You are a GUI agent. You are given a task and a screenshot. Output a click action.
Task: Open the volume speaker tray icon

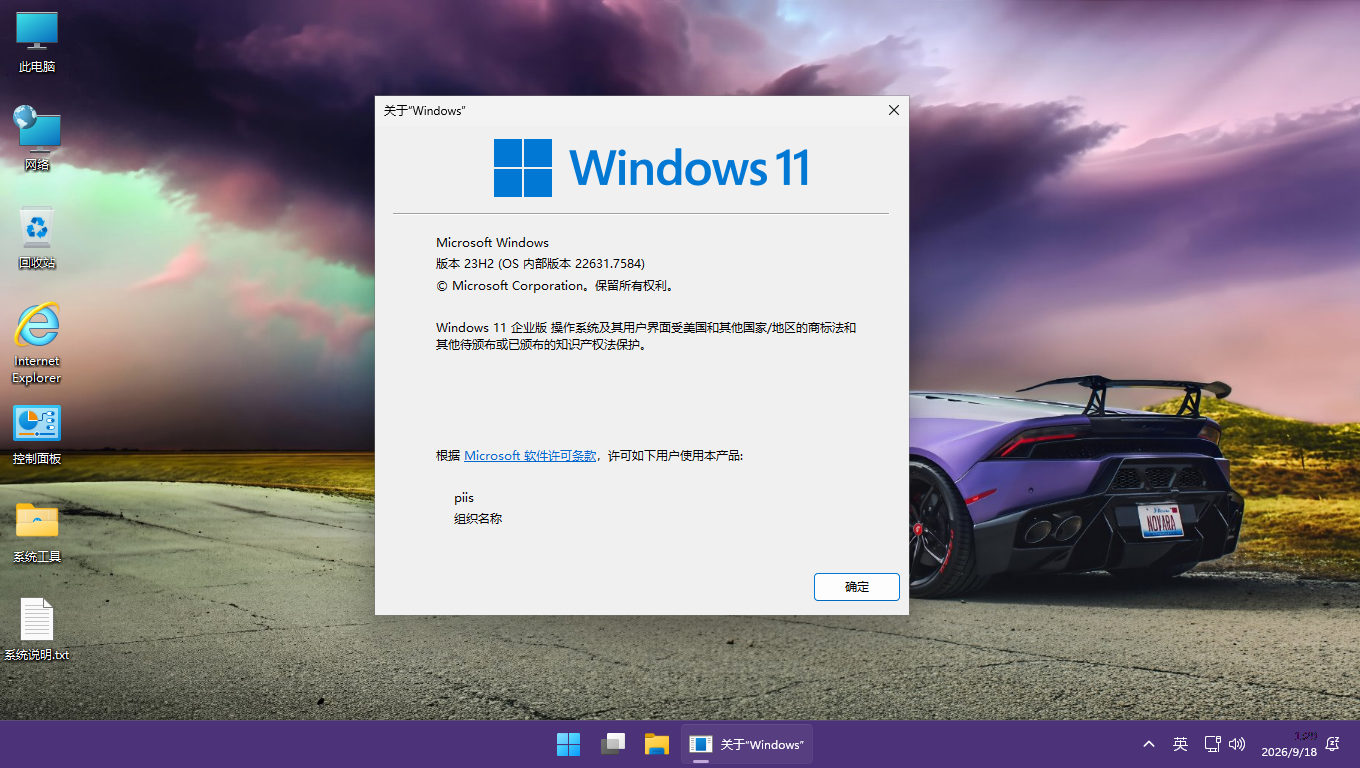(x=1237, y=744)
